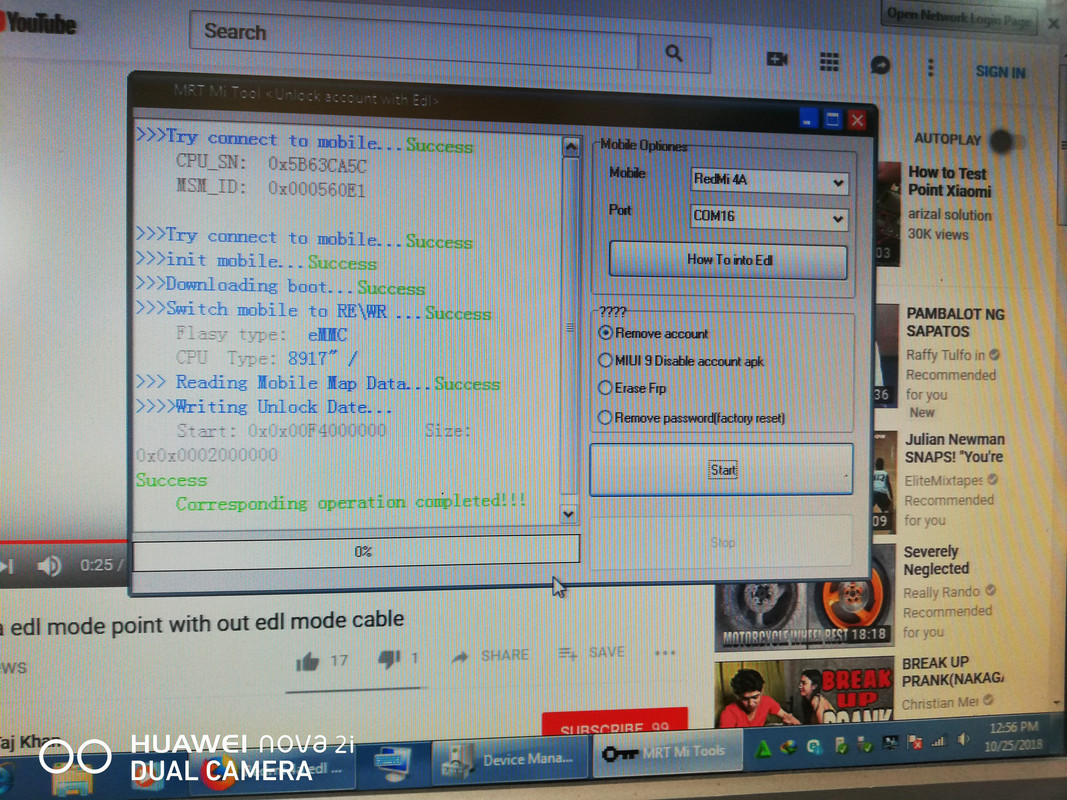The image size is (1067, 800).
Task: Switch to Device Manager taskbar item
Action: click(x=510, y=759)
